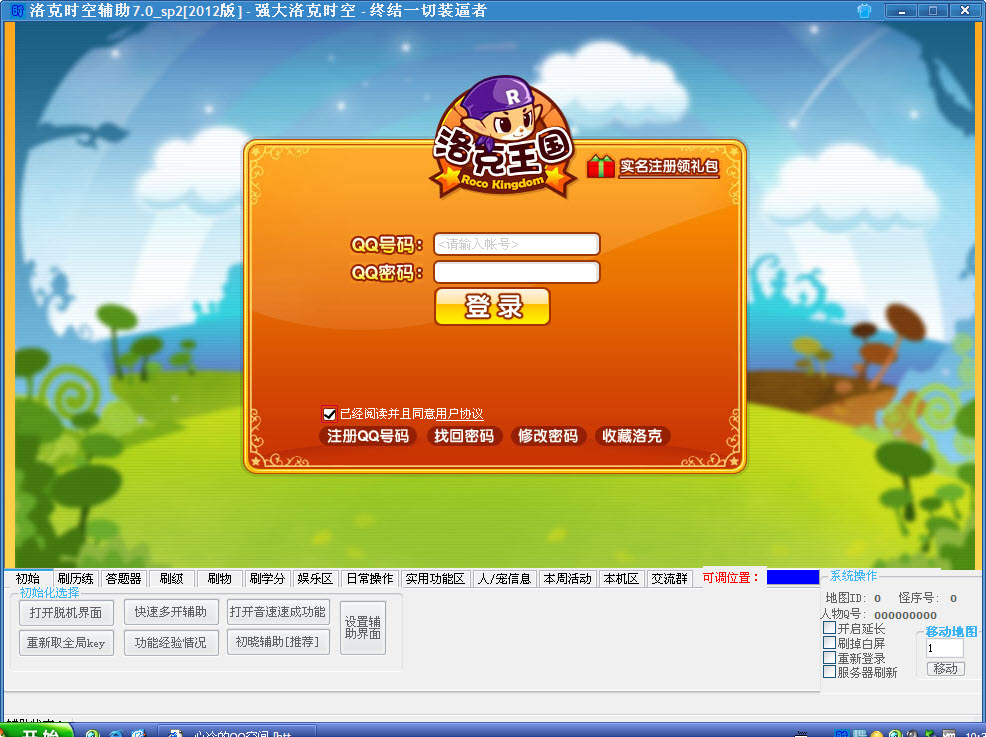986x737 pixels.
Task: Click the 打开音速速成功能 button
Action: point(278,612)
